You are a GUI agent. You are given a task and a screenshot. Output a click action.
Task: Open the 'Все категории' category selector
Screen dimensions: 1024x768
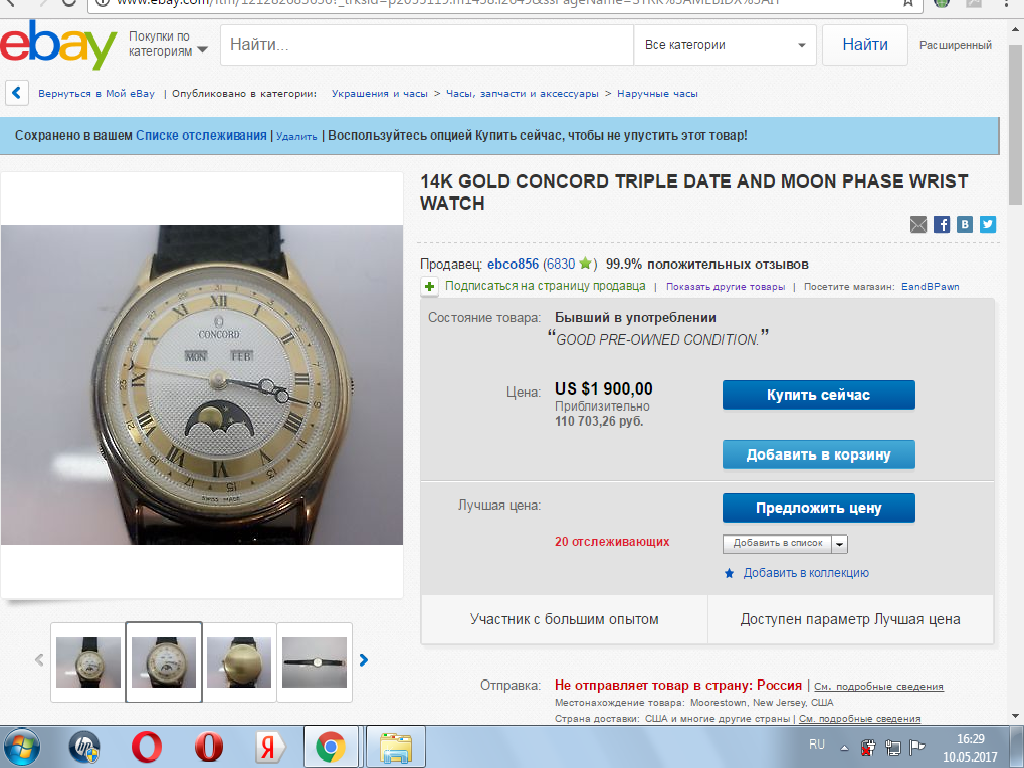(x=725, y=45)
